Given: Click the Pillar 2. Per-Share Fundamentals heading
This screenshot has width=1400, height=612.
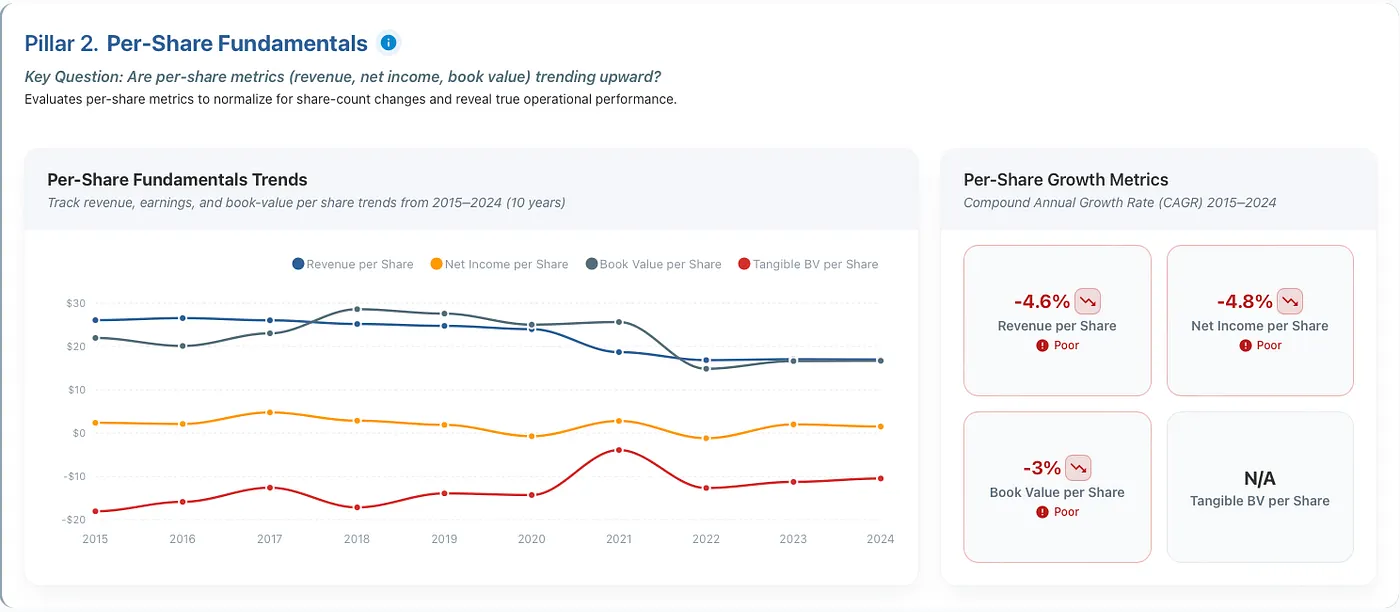Looking at the screenshot, I should point(196,43).
